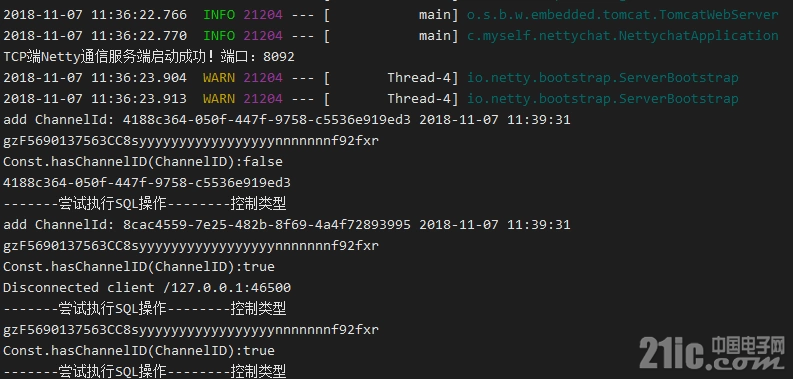Click the Disconnected client /127.0.0.1:46500 line

[147, 288]
